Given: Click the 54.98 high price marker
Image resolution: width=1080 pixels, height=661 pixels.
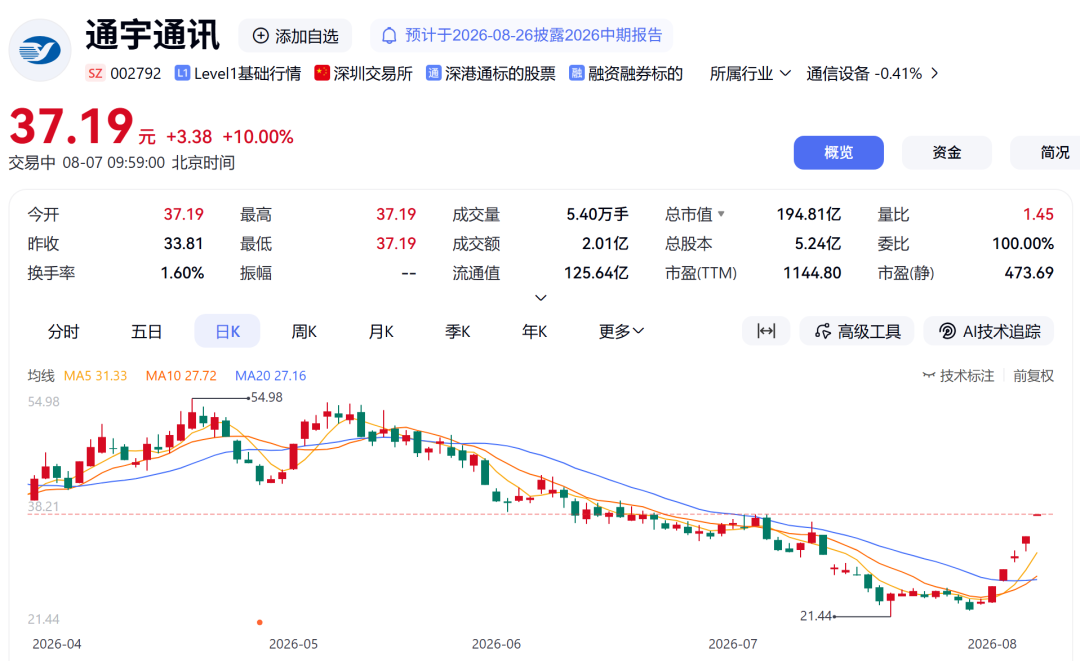Looking at the screenshot, I should 267,397.
